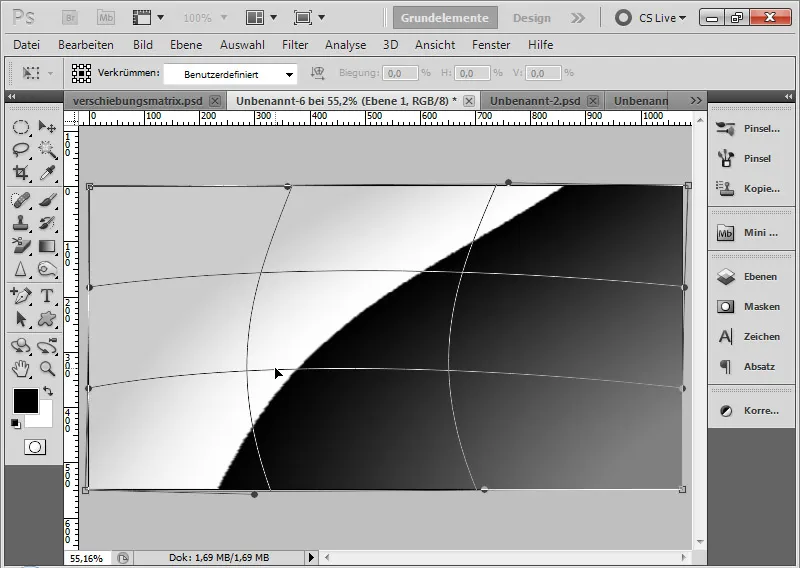Select the Grundelemente workspace
This screenshot has width=800, height=568.
click(445, 18)
